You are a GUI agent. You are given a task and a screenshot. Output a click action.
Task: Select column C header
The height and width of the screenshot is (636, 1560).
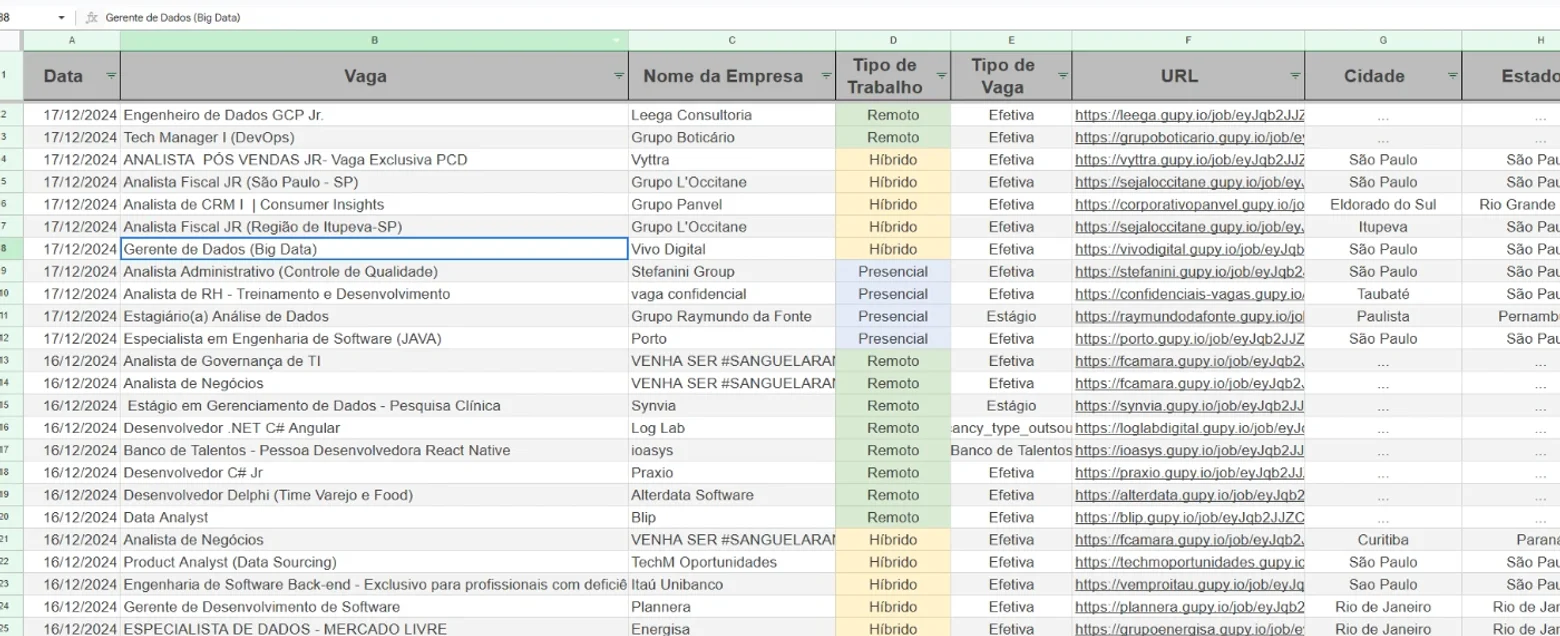click(x=732, y=40)
